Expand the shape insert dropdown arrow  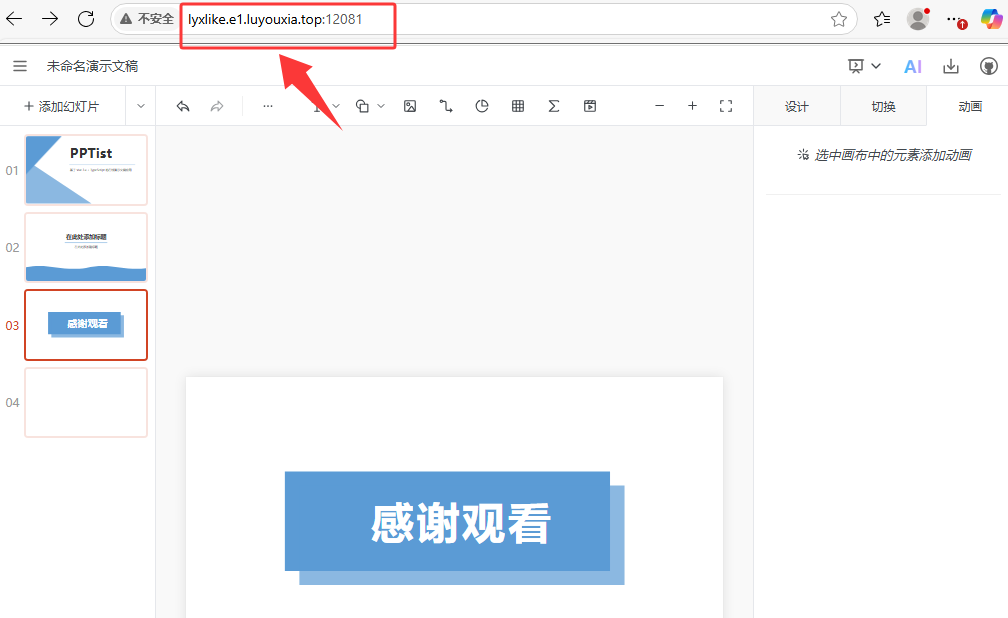pyautogui.click(x=380, y=105)
